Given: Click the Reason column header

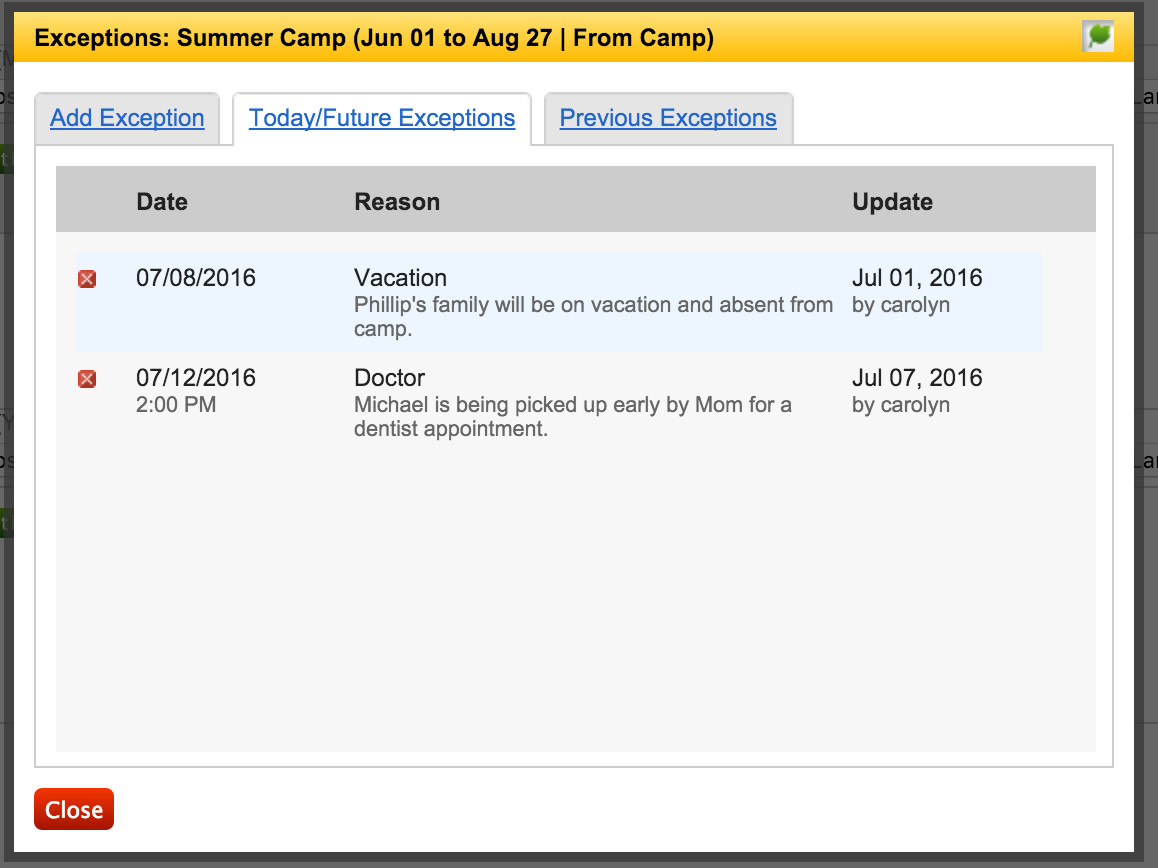Looking at the screenshot, I should tap(397, 202).
